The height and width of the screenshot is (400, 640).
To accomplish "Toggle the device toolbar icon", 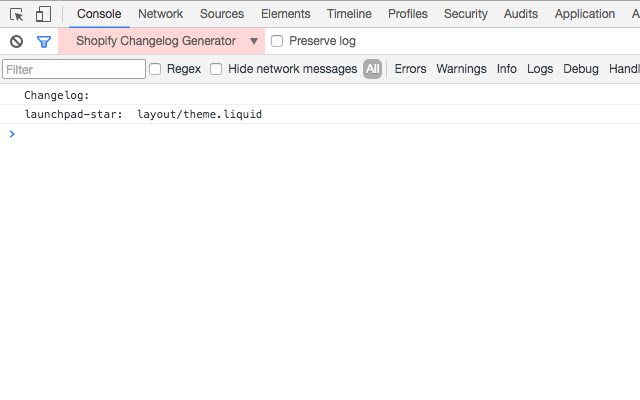I will click(x=43, y=14).
